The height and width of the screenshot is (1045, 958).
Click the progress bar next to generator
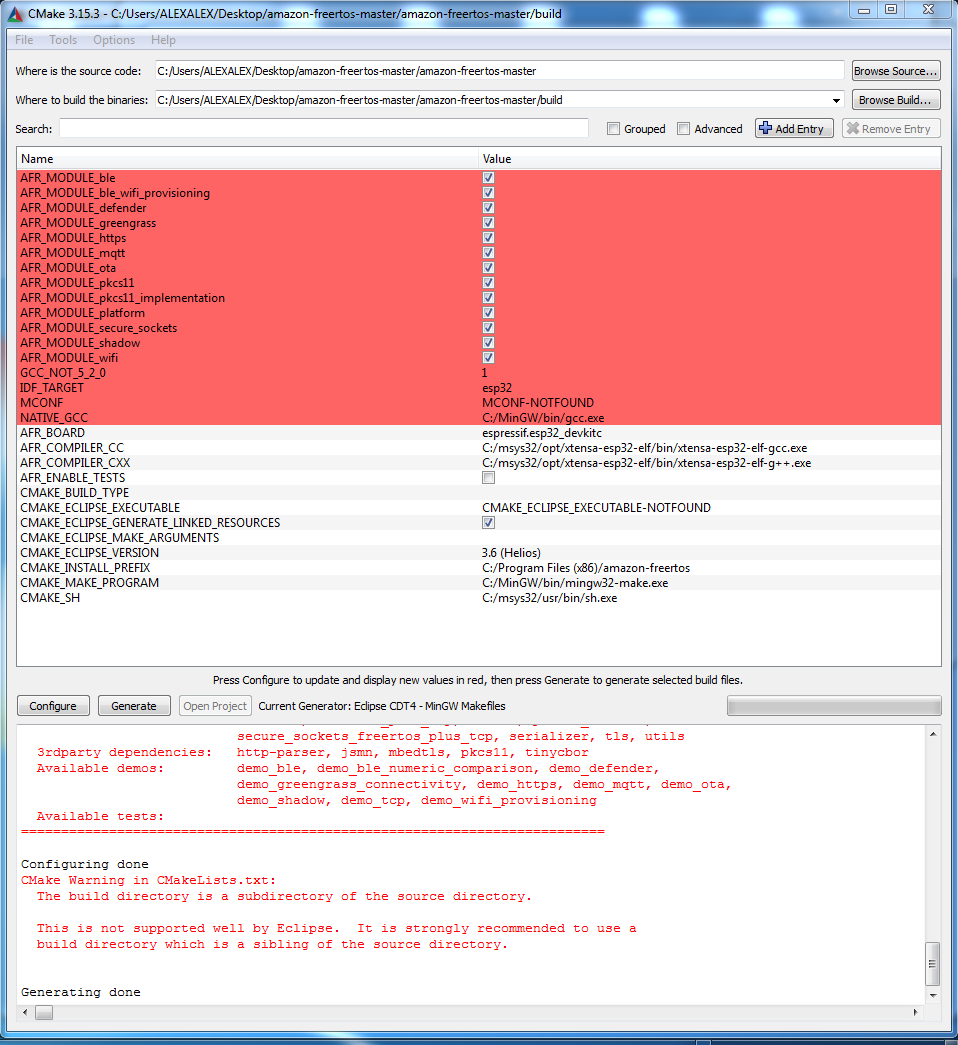coord(834,706)
